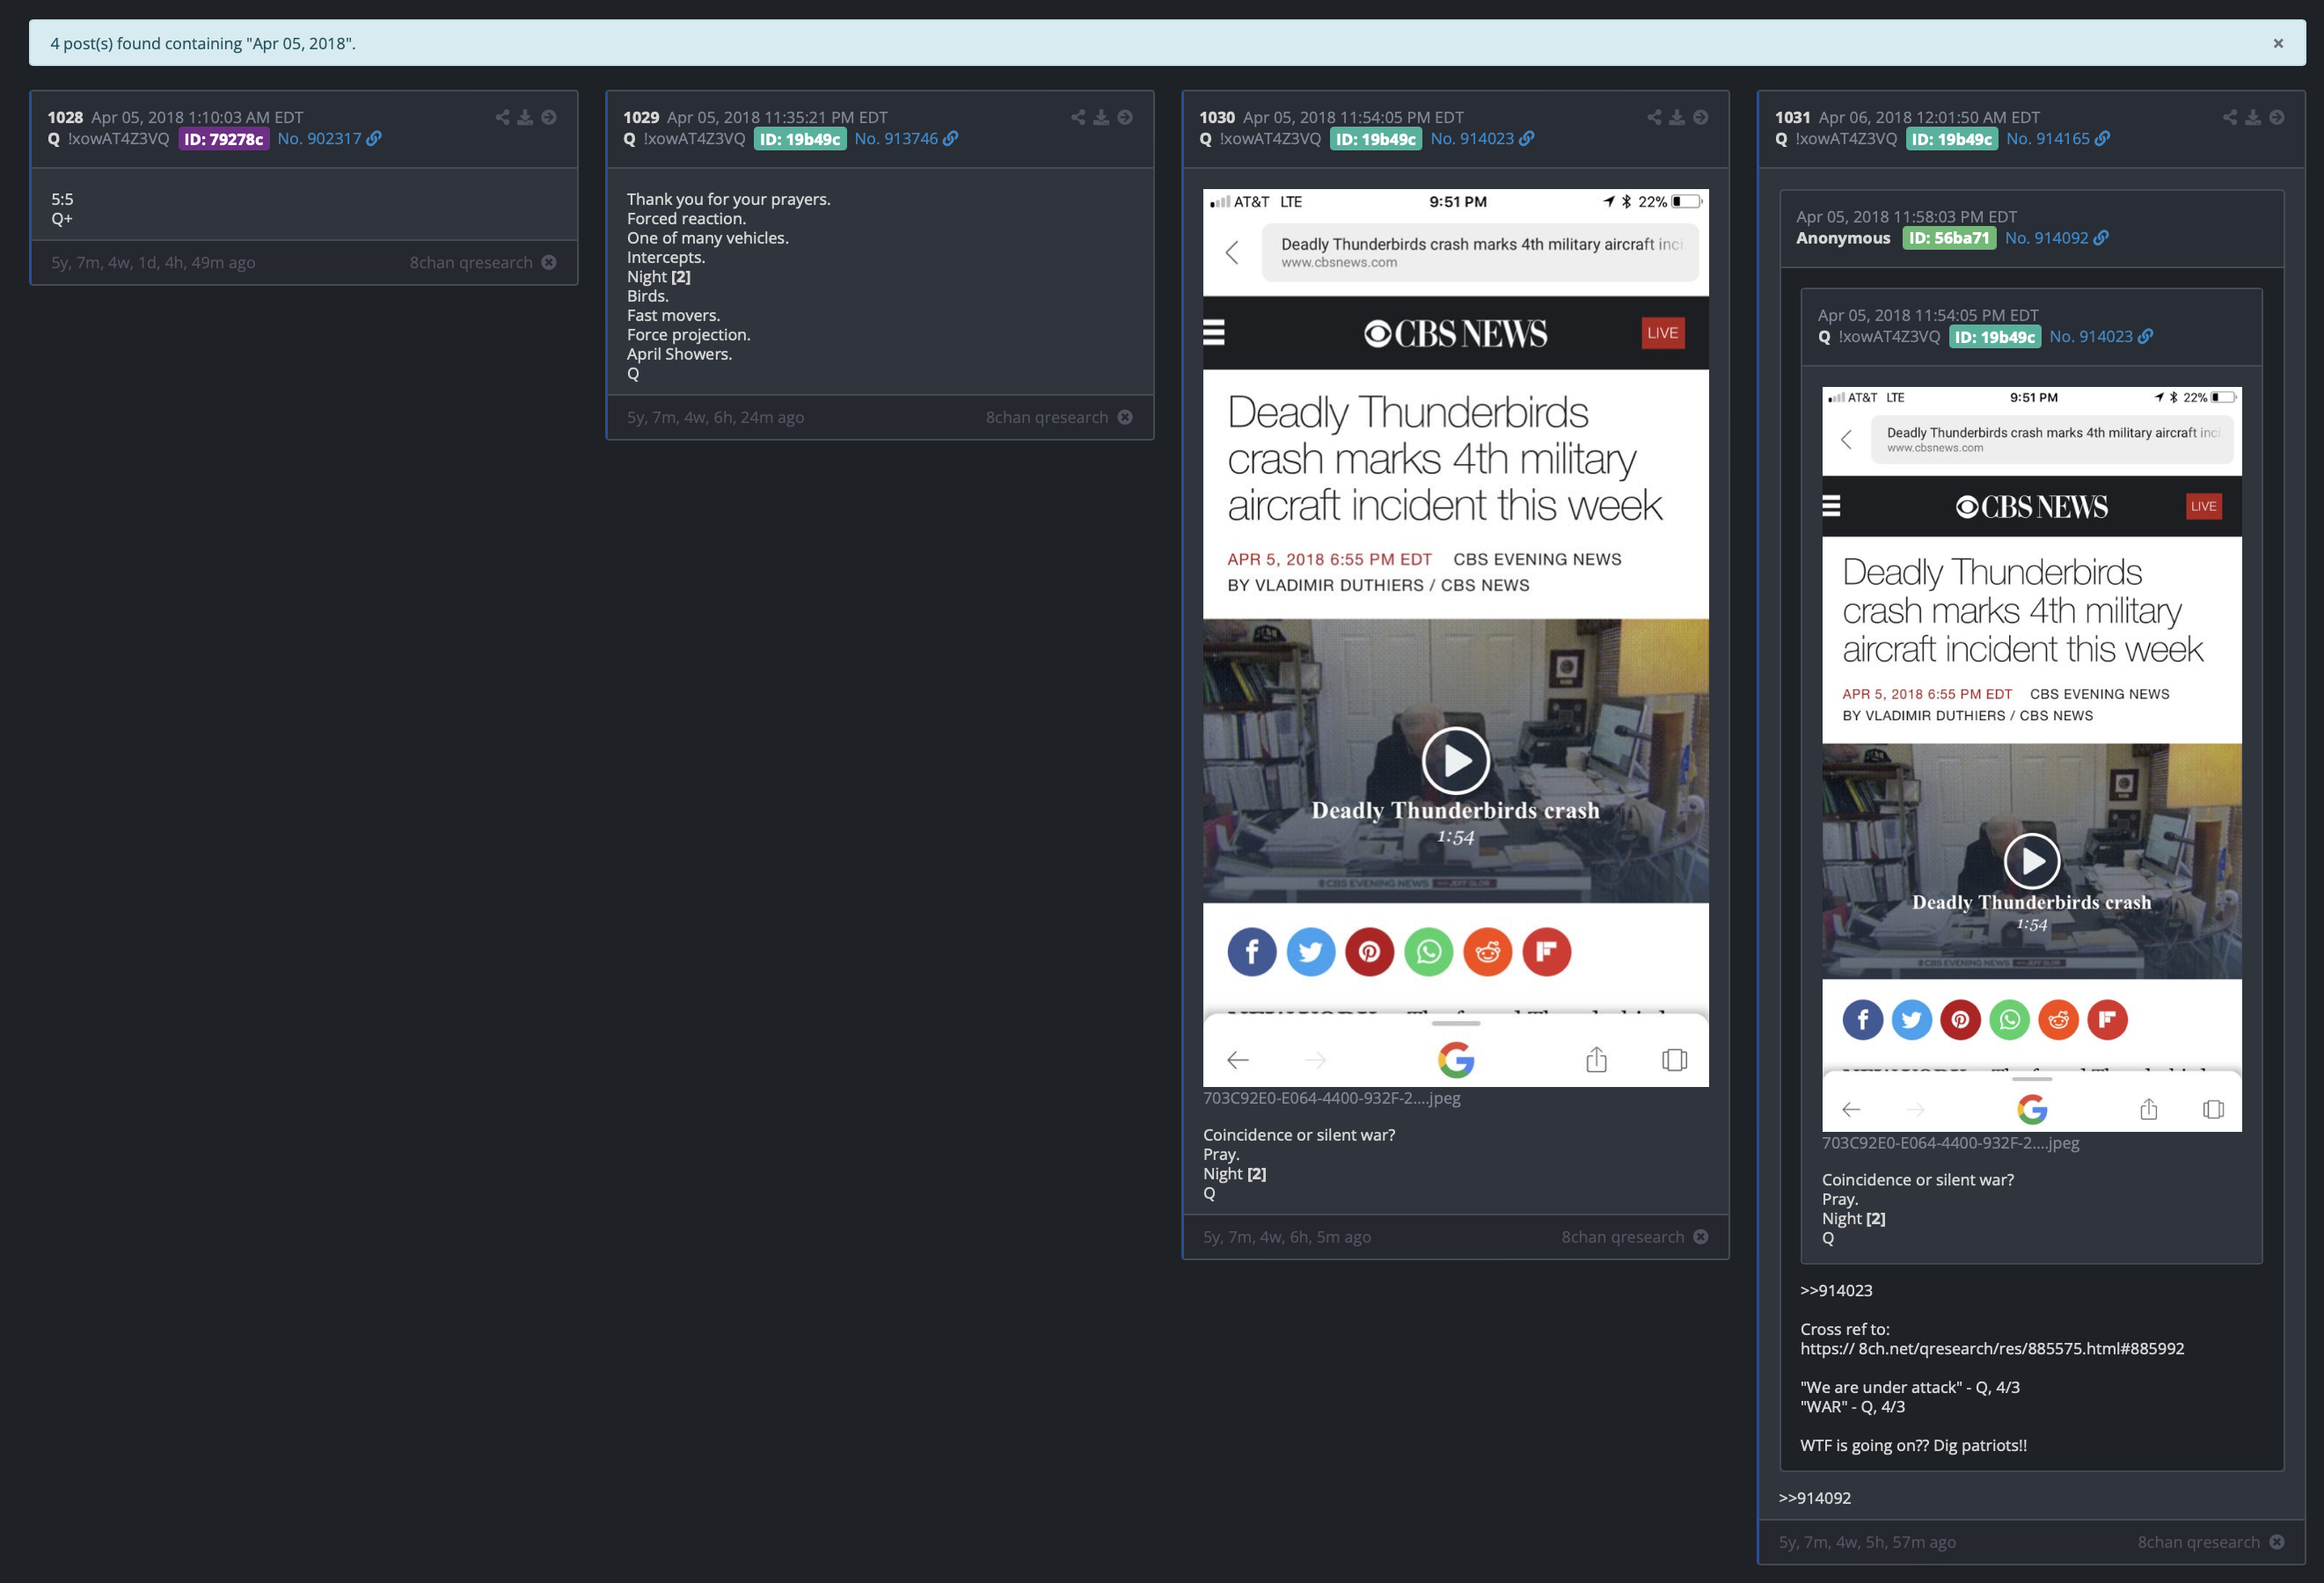Screen dimensions: 2324x1583
Task: Download post 1029
Action: click(x=1101, y=117)
